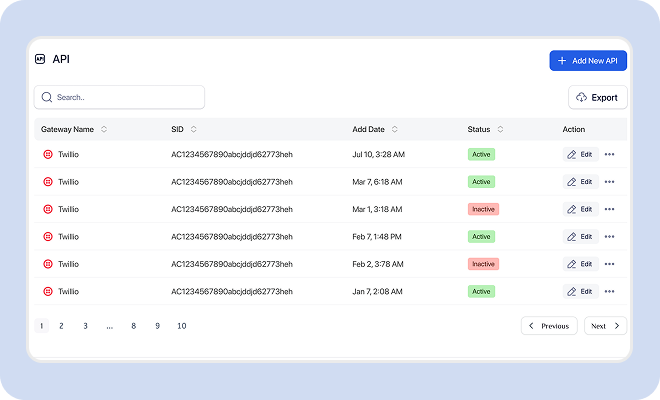The width and height of the screenshot is (660, 400).
Task: Click the SID in Jul 10 row
Action: coord(232,155)
